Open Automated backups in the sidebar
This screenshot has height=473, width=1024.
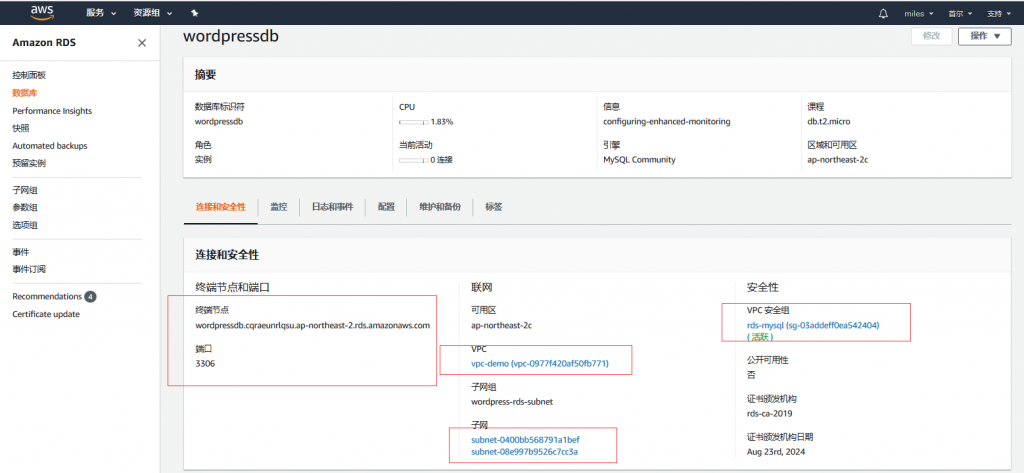pos(50,146)
